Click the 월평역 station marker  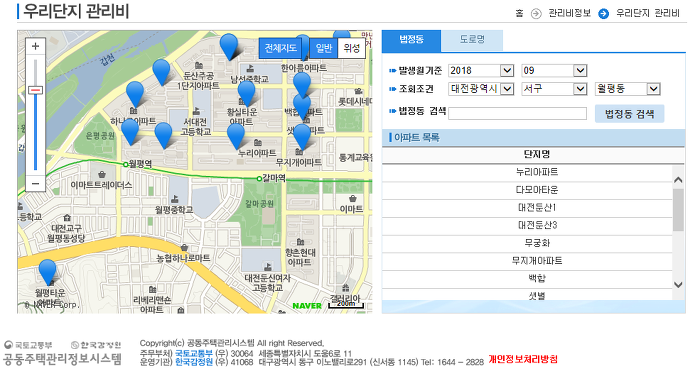pos(126,165)
